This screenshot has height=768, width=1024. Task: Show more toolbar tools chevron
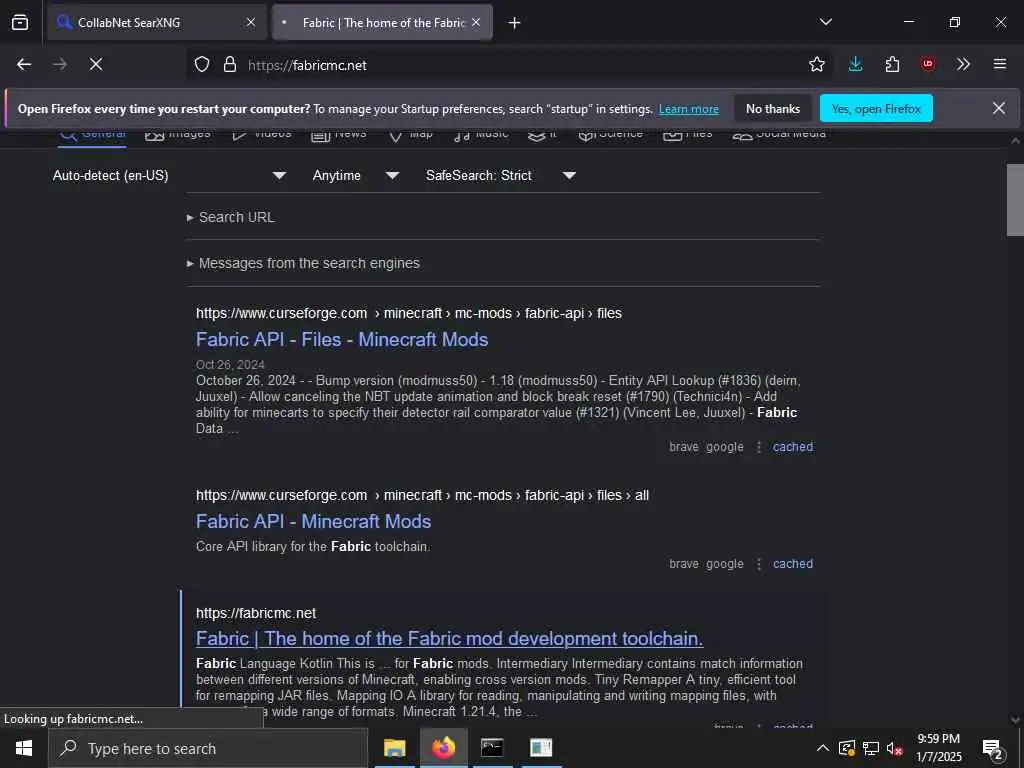[963, 64]
